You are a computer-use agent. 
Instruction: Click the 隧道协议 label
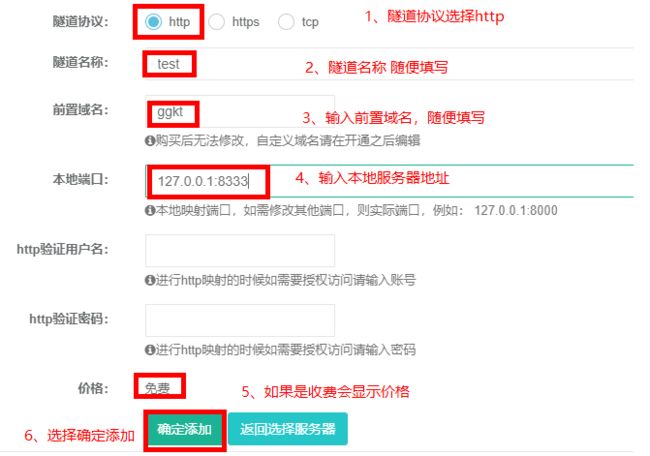(80, 21)
